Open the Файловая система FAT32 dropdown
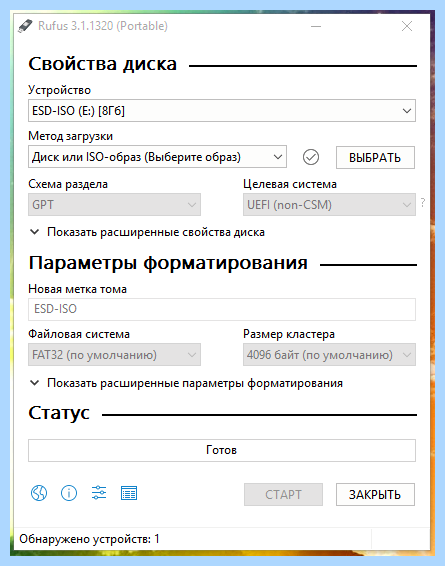Screen dimensions: 445x566 tap(114, 354)
